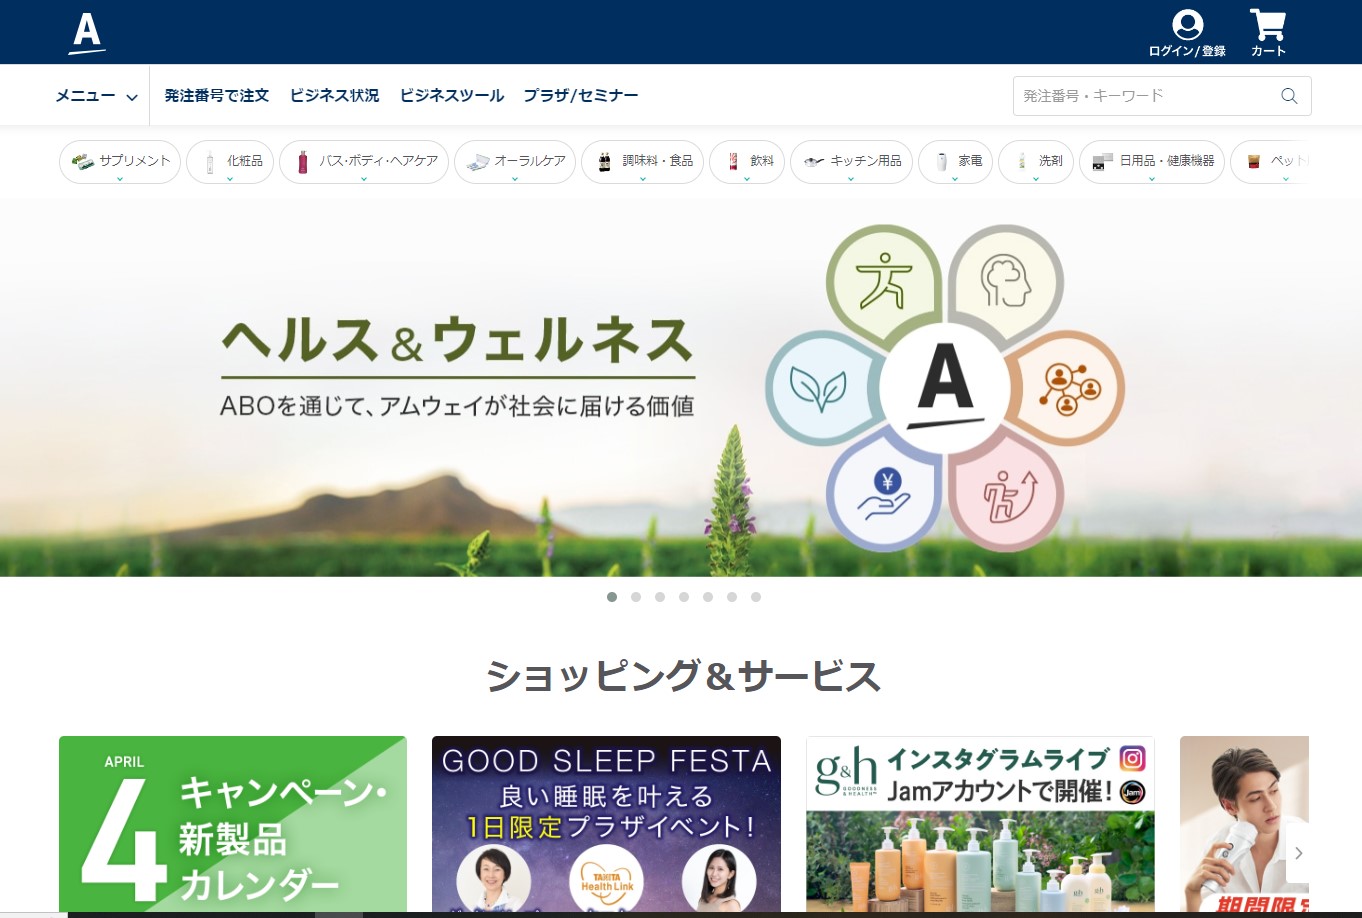Select the seventh carousel dot
Viewport: 1362px width, 918px height.
click(756, 597)
